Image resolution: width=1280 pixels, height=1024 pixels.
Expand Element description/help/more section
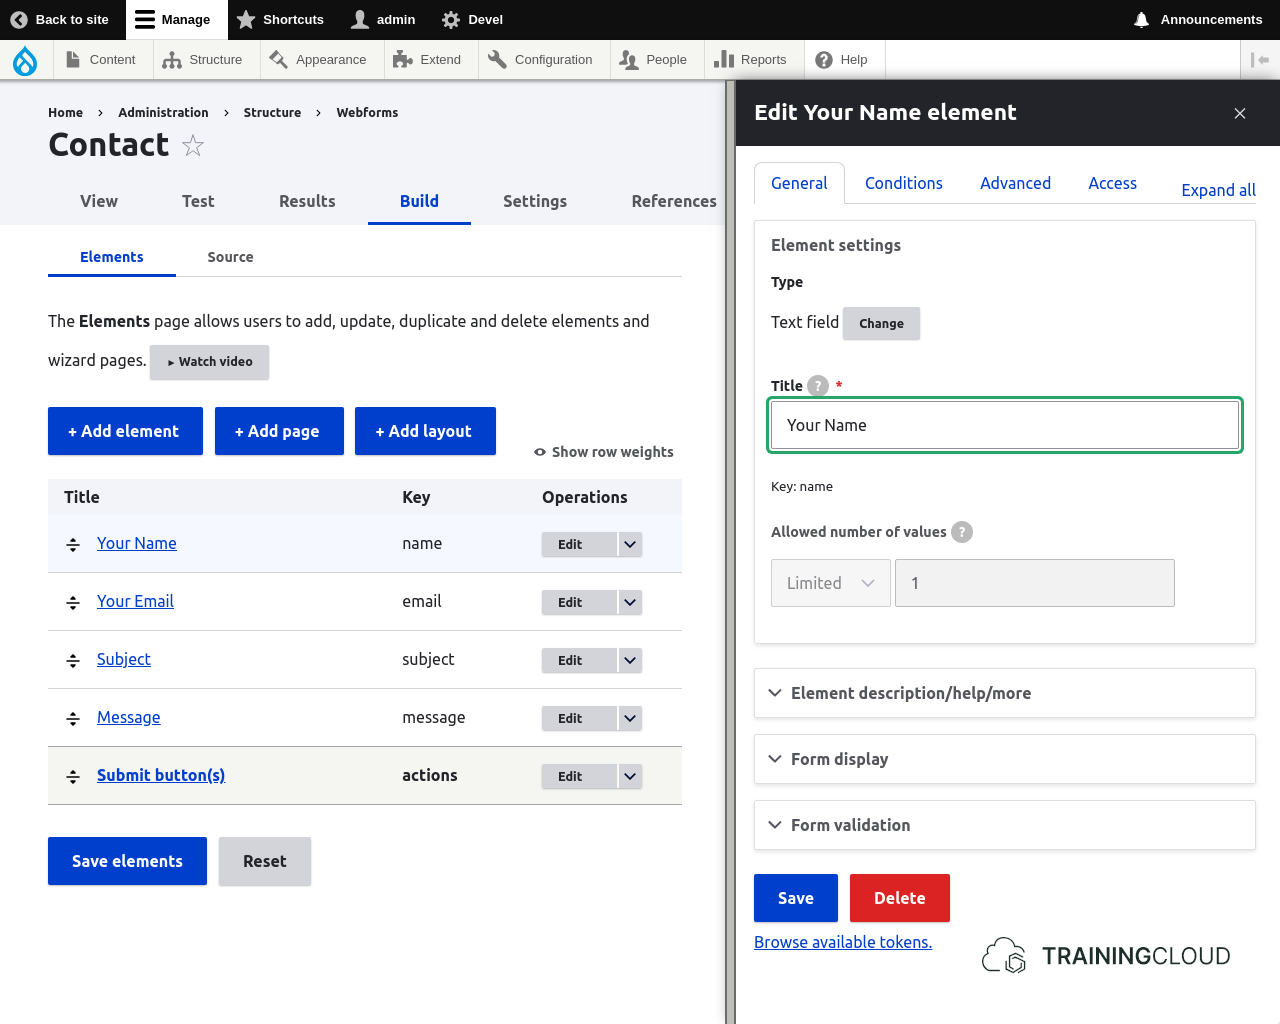pos(1005,693)
